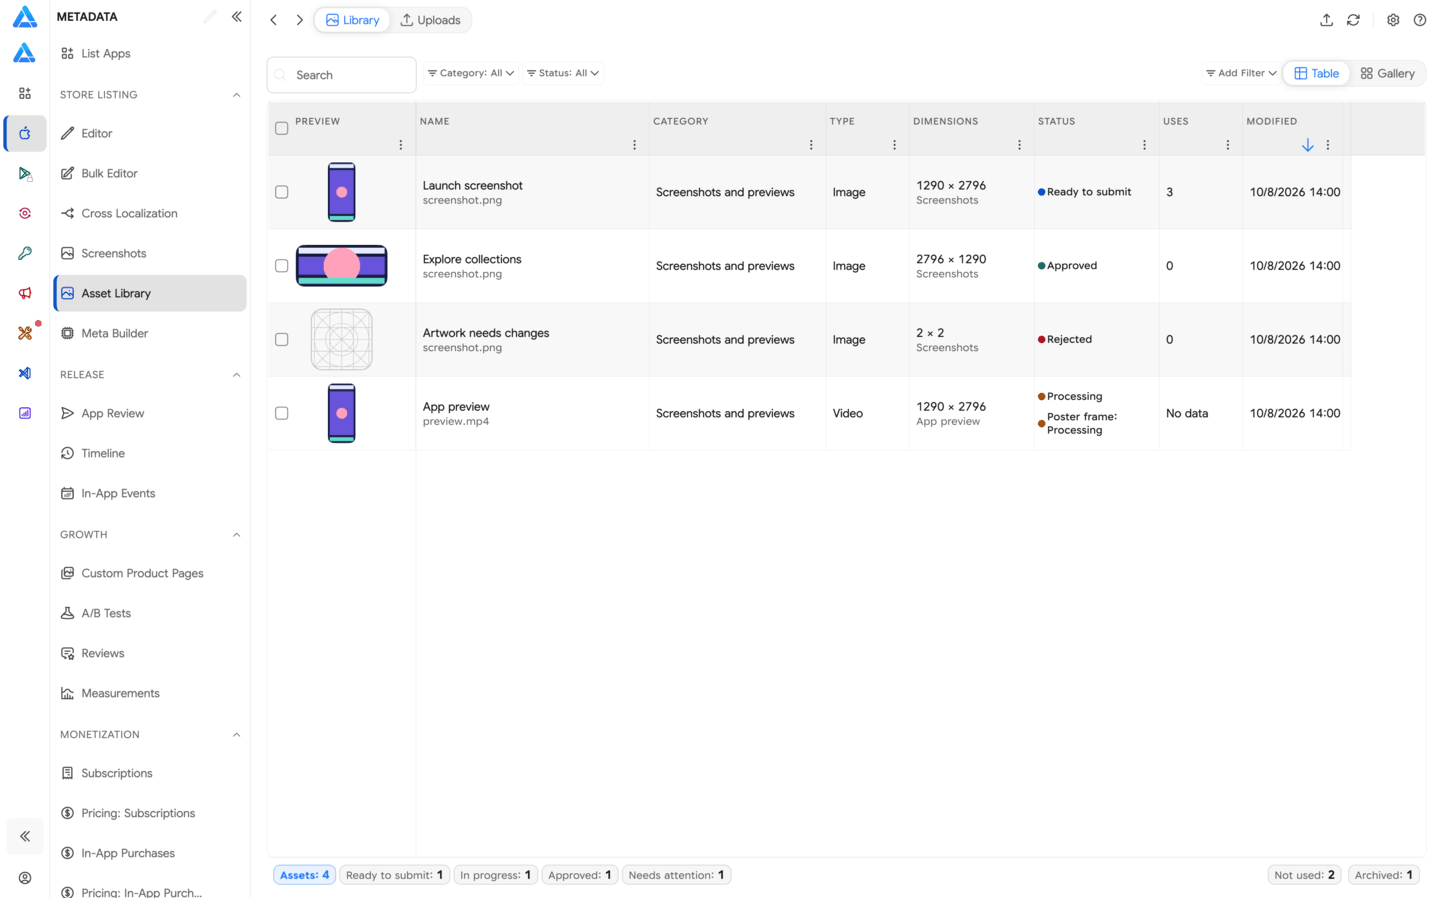Open the settings gear icon
This screenshot has width=1440, height=898.
(x=1393, y=20)
